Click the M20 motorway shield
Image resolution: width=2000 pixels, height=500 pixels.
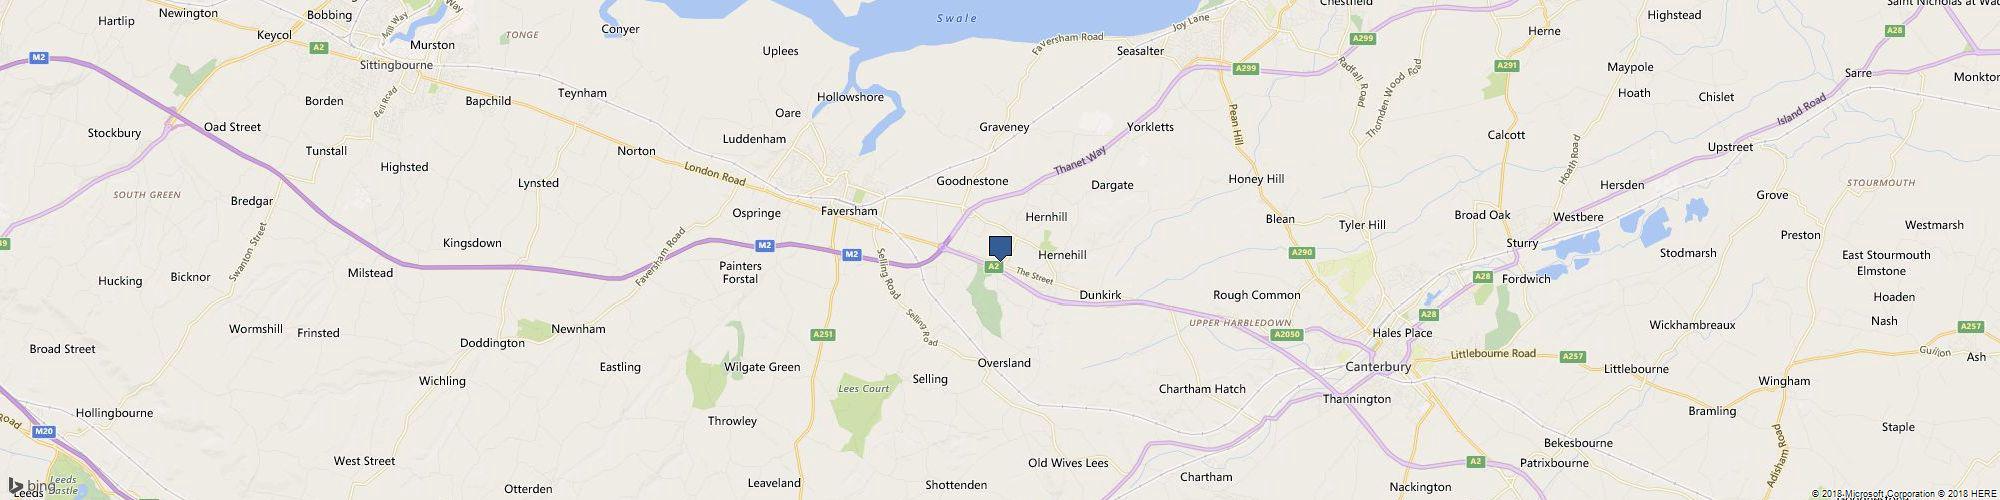pyautogui.click(x=42, y=431)
